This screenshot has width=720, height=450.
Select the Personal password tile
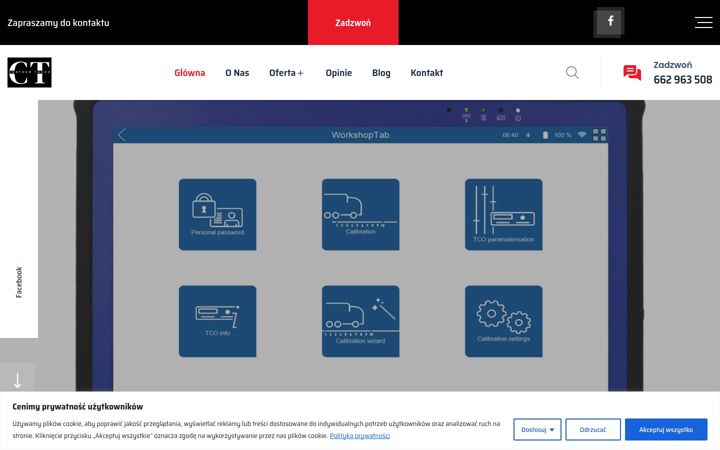(218, 214)
